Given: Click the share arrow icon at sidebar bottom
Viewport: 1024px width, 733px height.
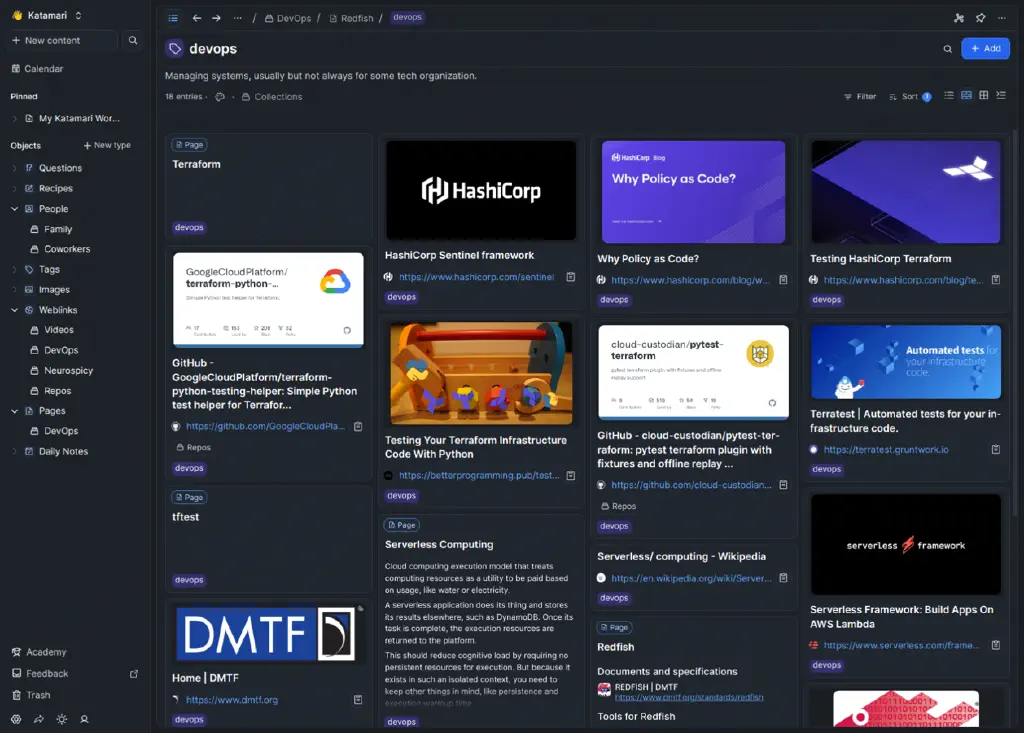Looking at the screenshot, I should [39, 719].
